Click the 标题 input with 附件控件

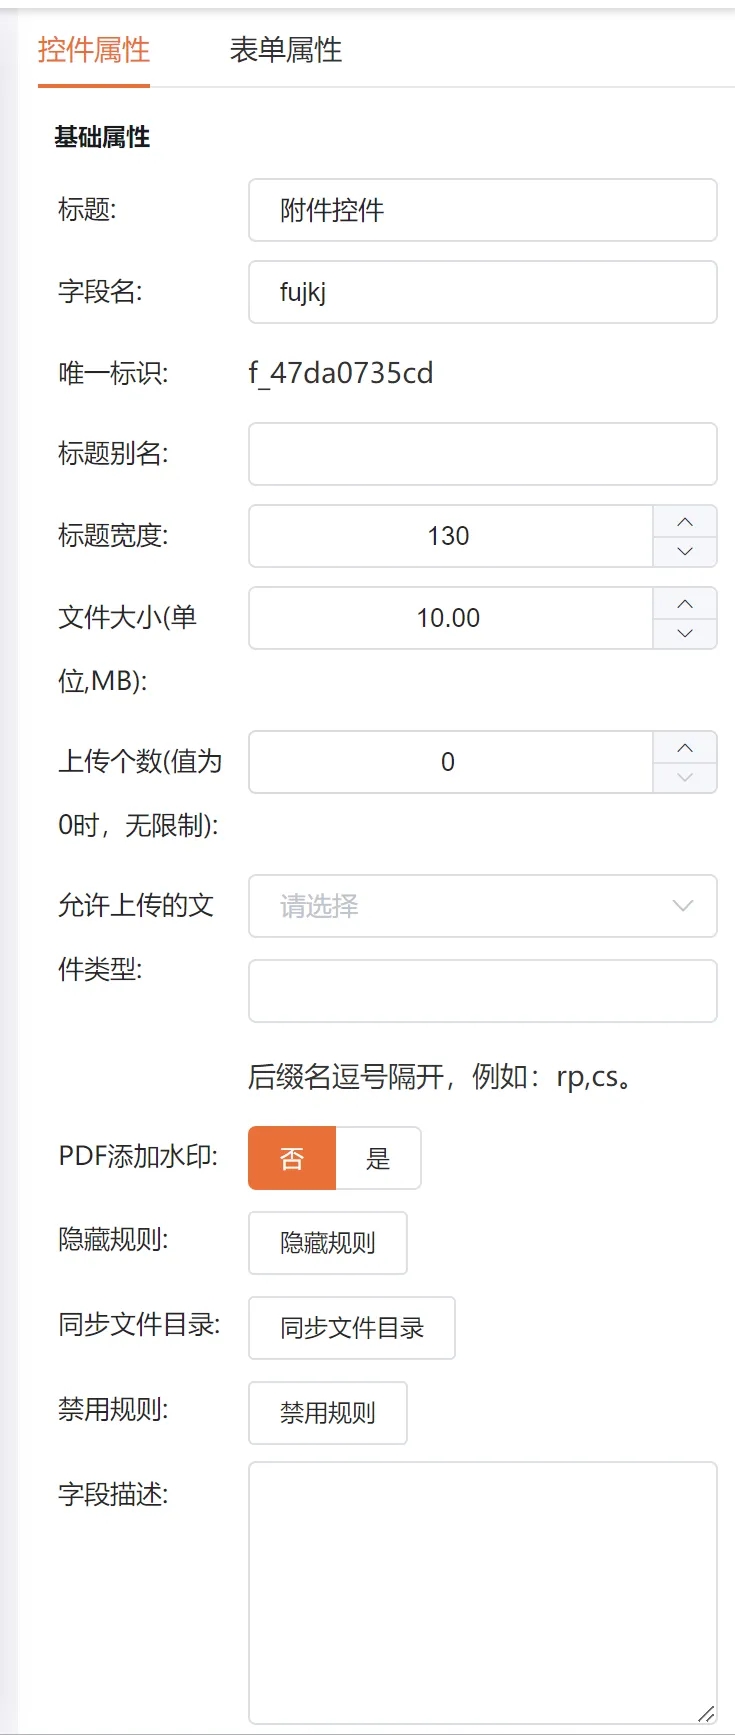[x=482, y=210]
